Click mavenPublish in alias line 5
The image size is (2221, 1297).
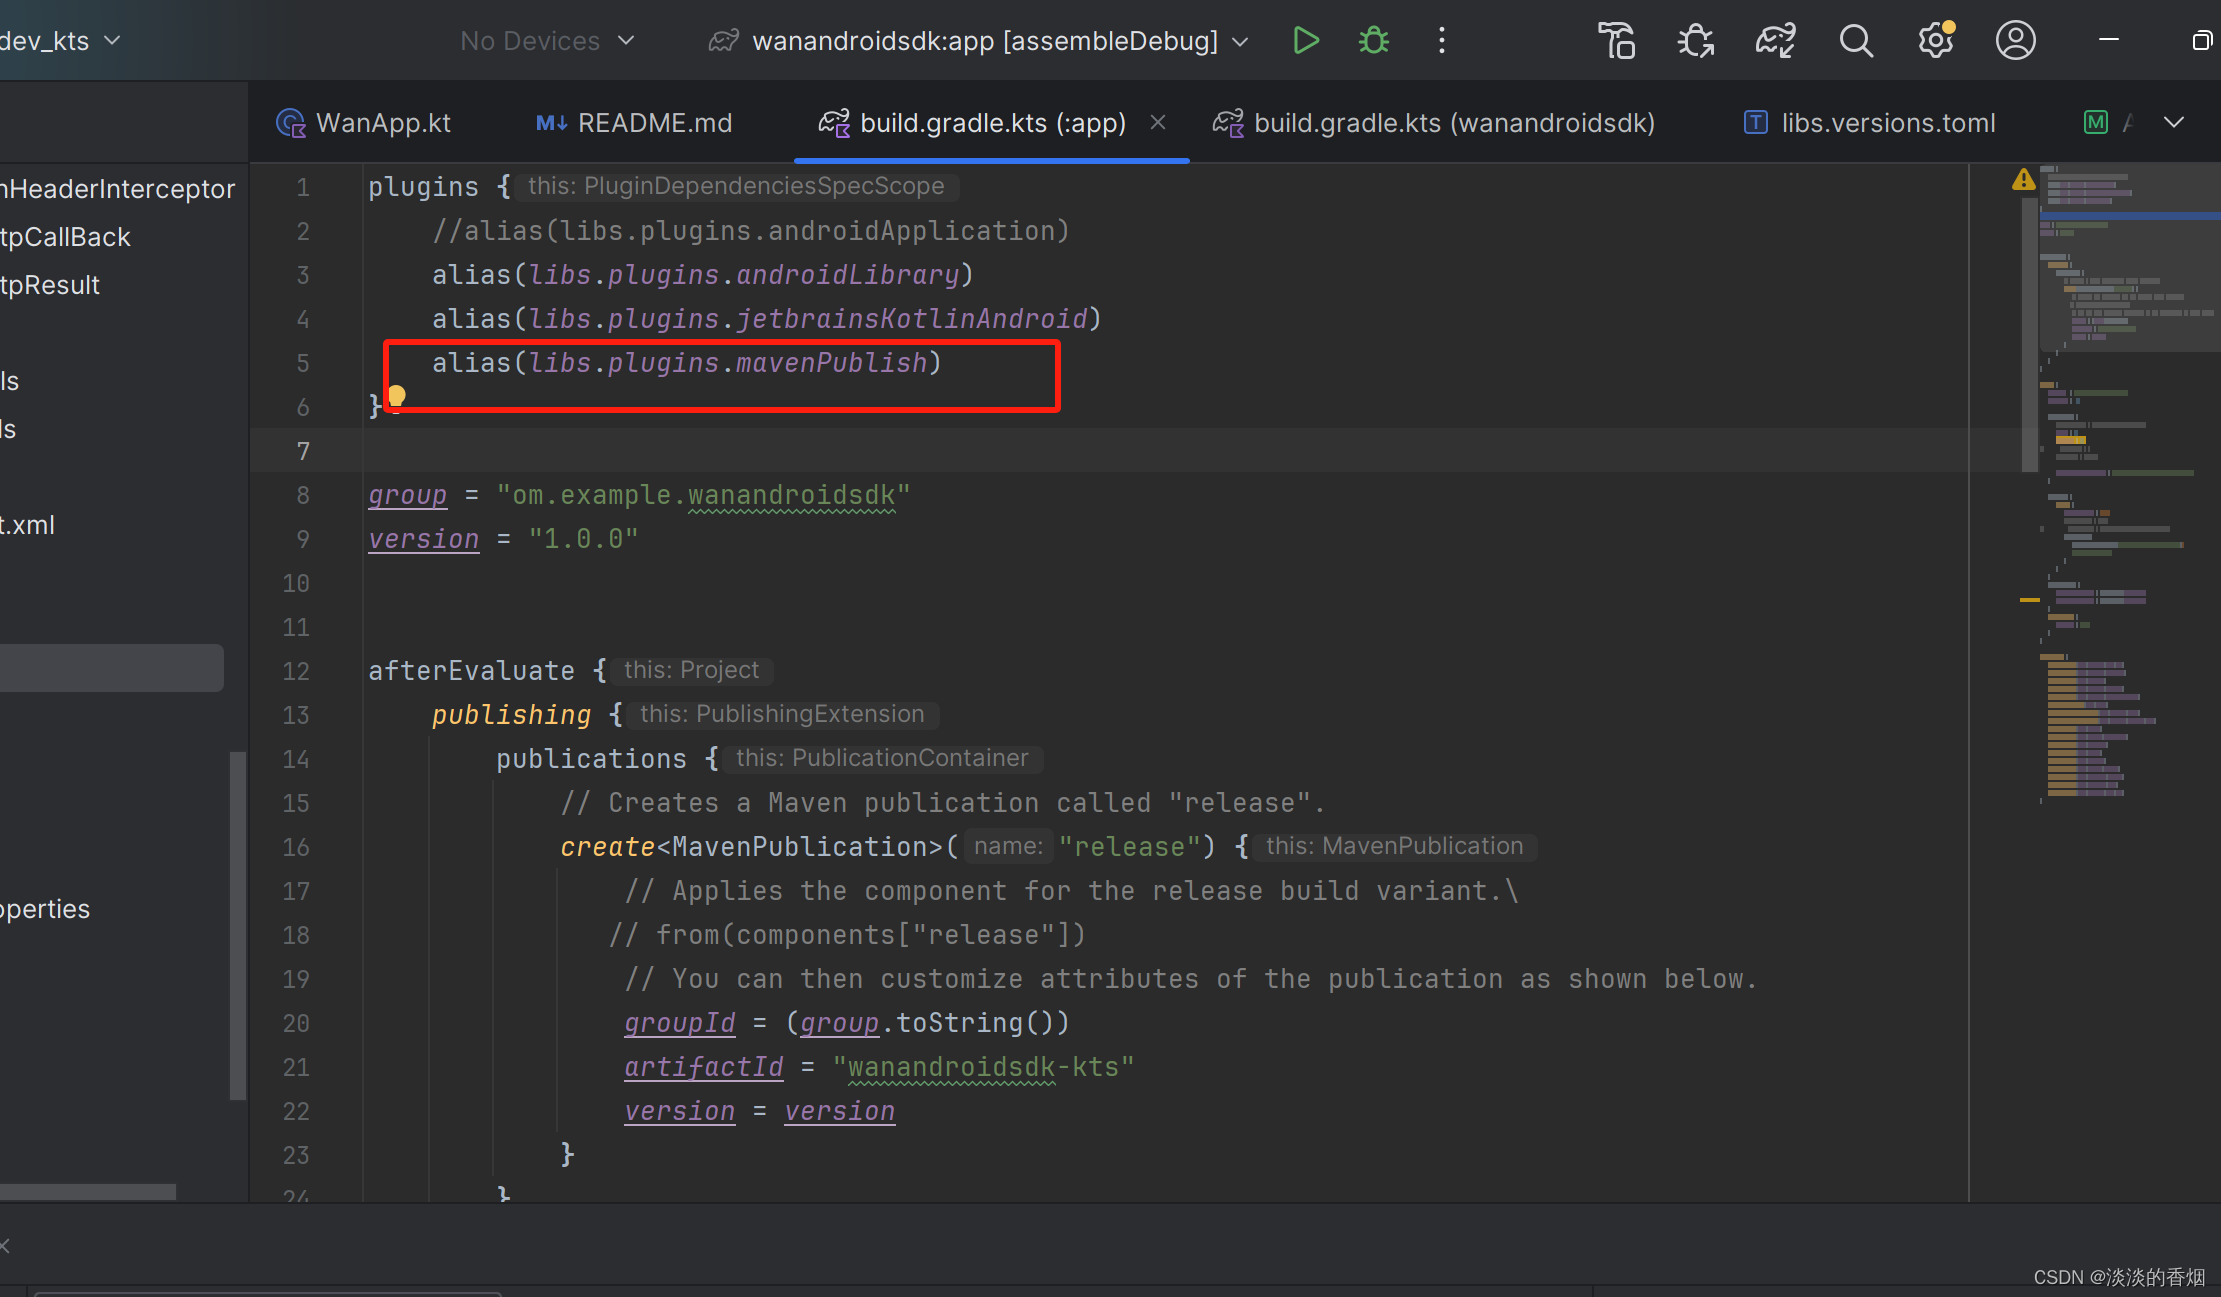pos(831,363)
